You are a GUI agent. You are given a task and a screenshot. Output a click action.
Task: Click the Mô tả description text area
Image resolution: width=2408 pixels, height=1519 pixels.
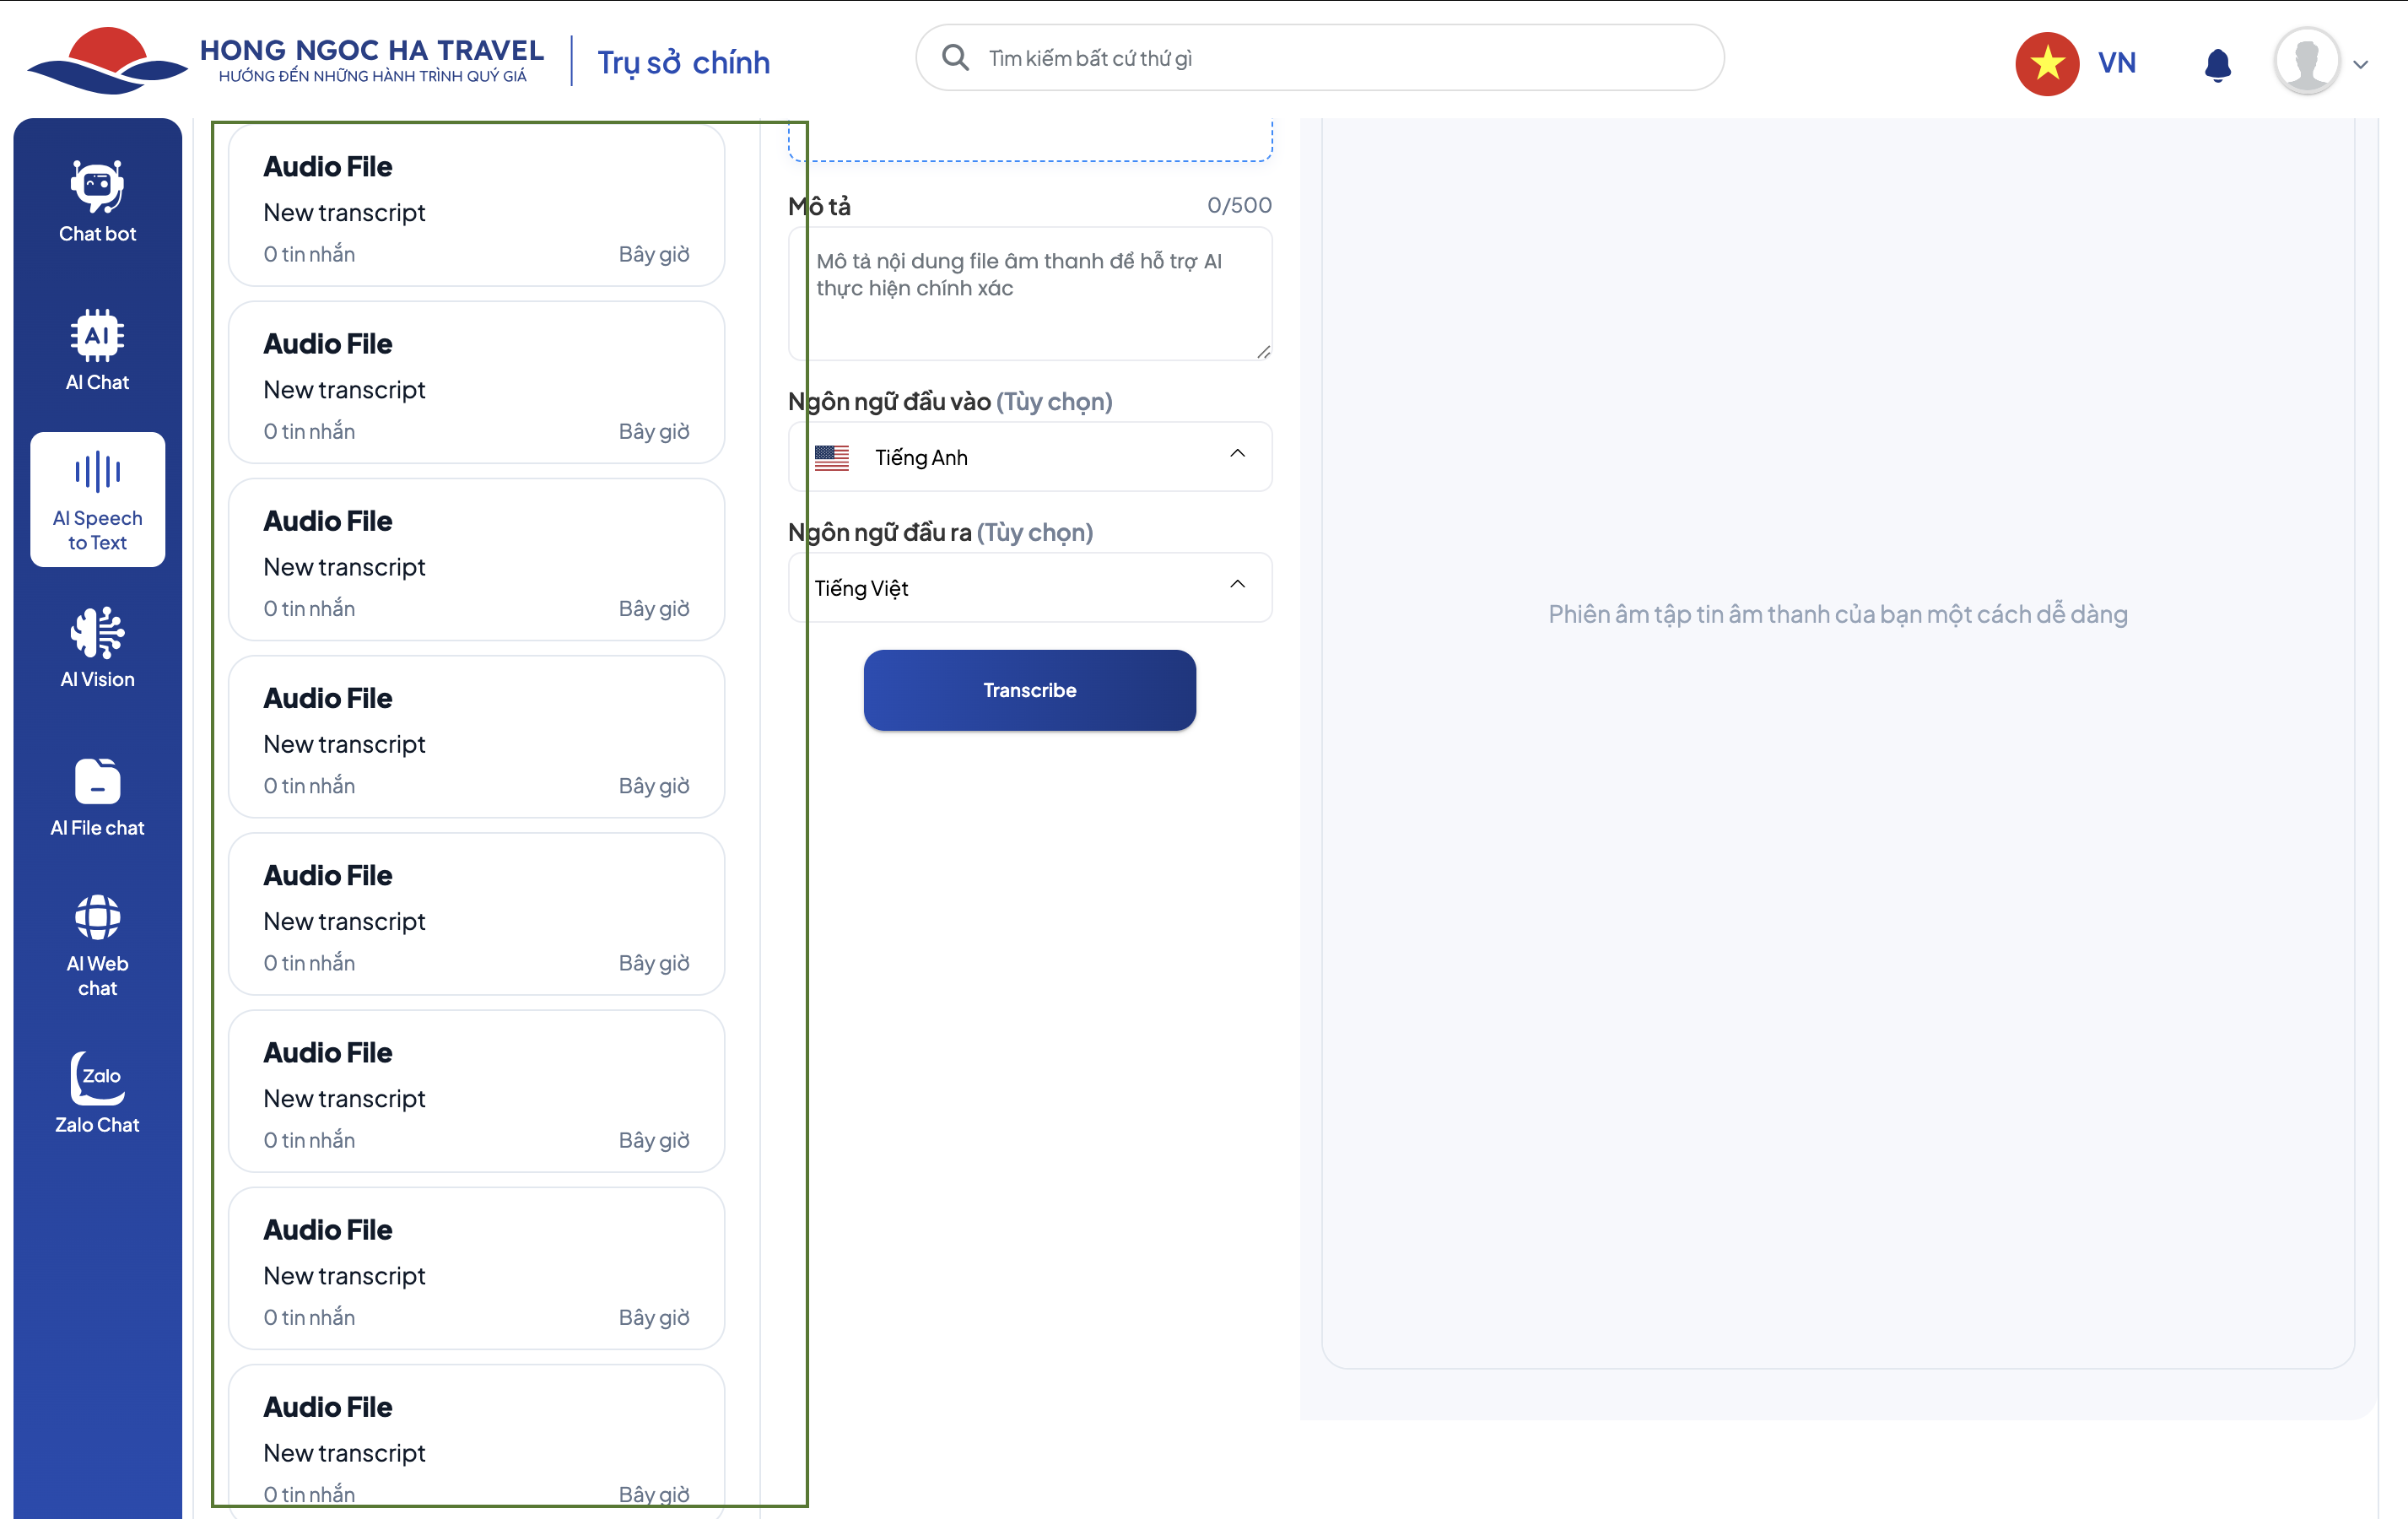[1030, 294]
